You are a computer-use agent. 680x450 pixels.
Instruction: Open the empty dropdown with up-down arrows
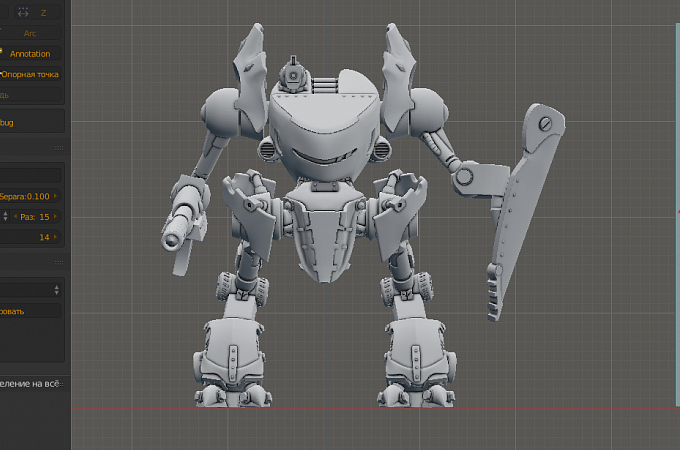point(30,290)
